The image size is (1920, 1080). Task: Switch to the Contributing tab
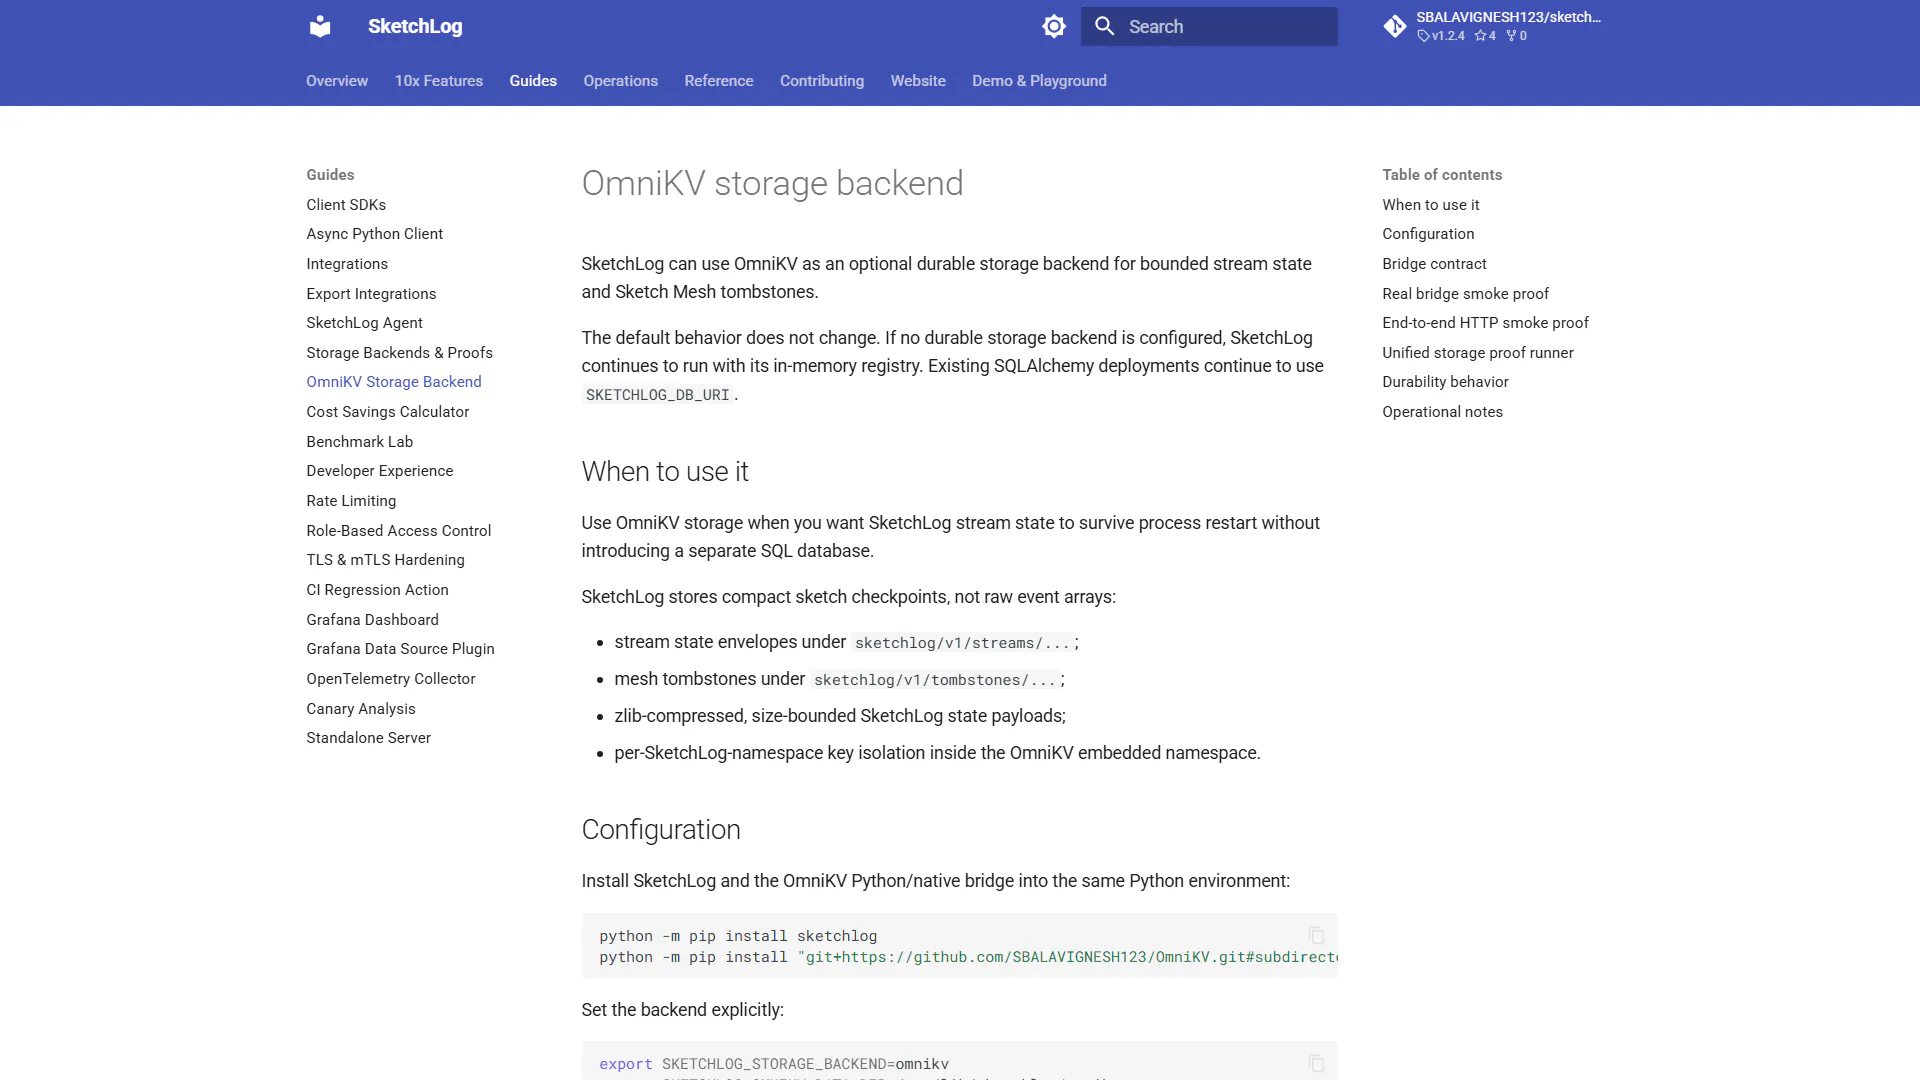coord(822,81)
